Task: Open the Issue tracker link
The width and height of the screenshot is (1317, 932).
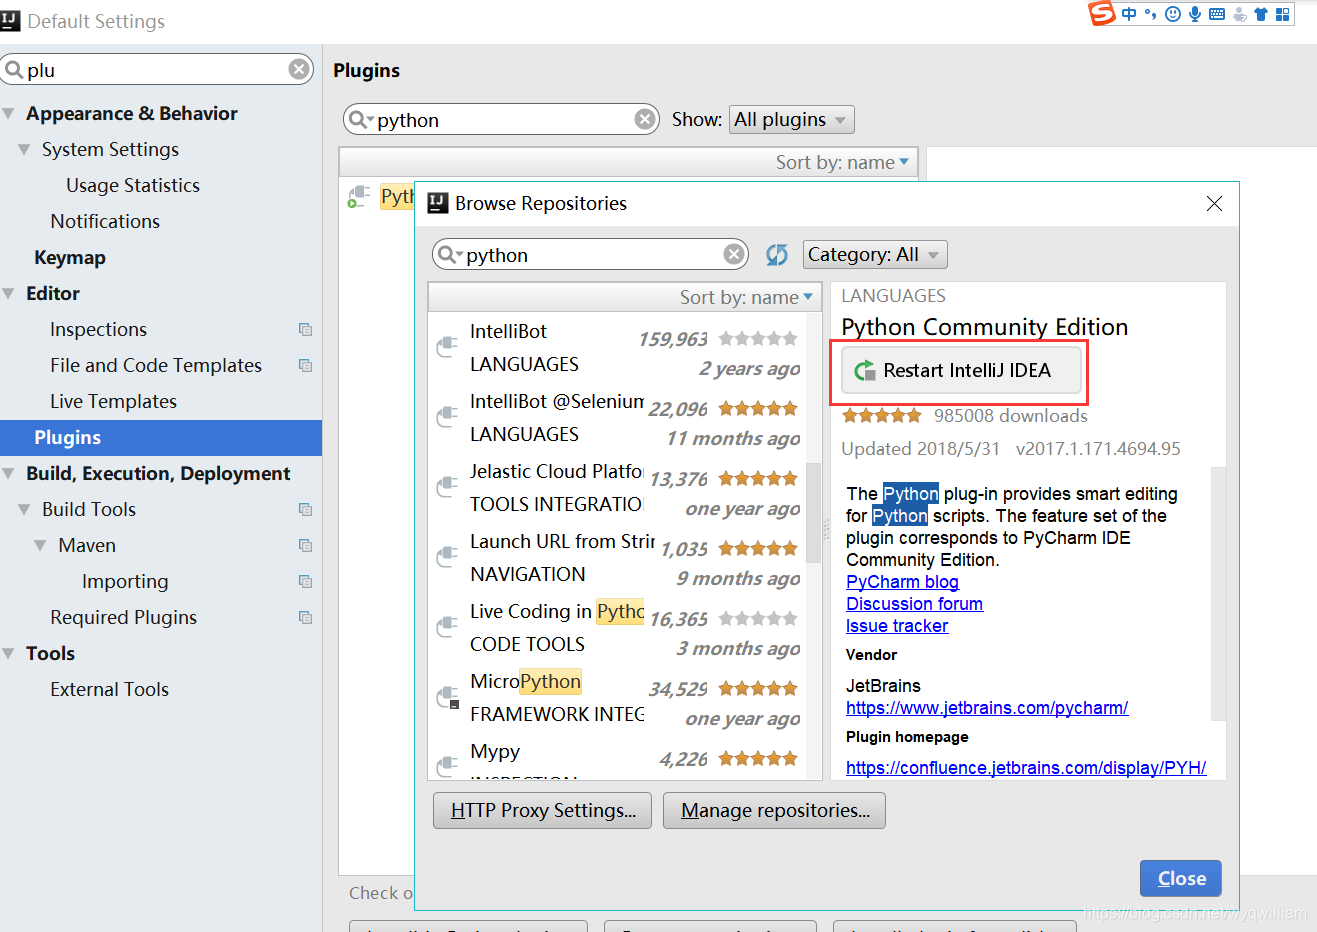Action: tap(897, 626)
